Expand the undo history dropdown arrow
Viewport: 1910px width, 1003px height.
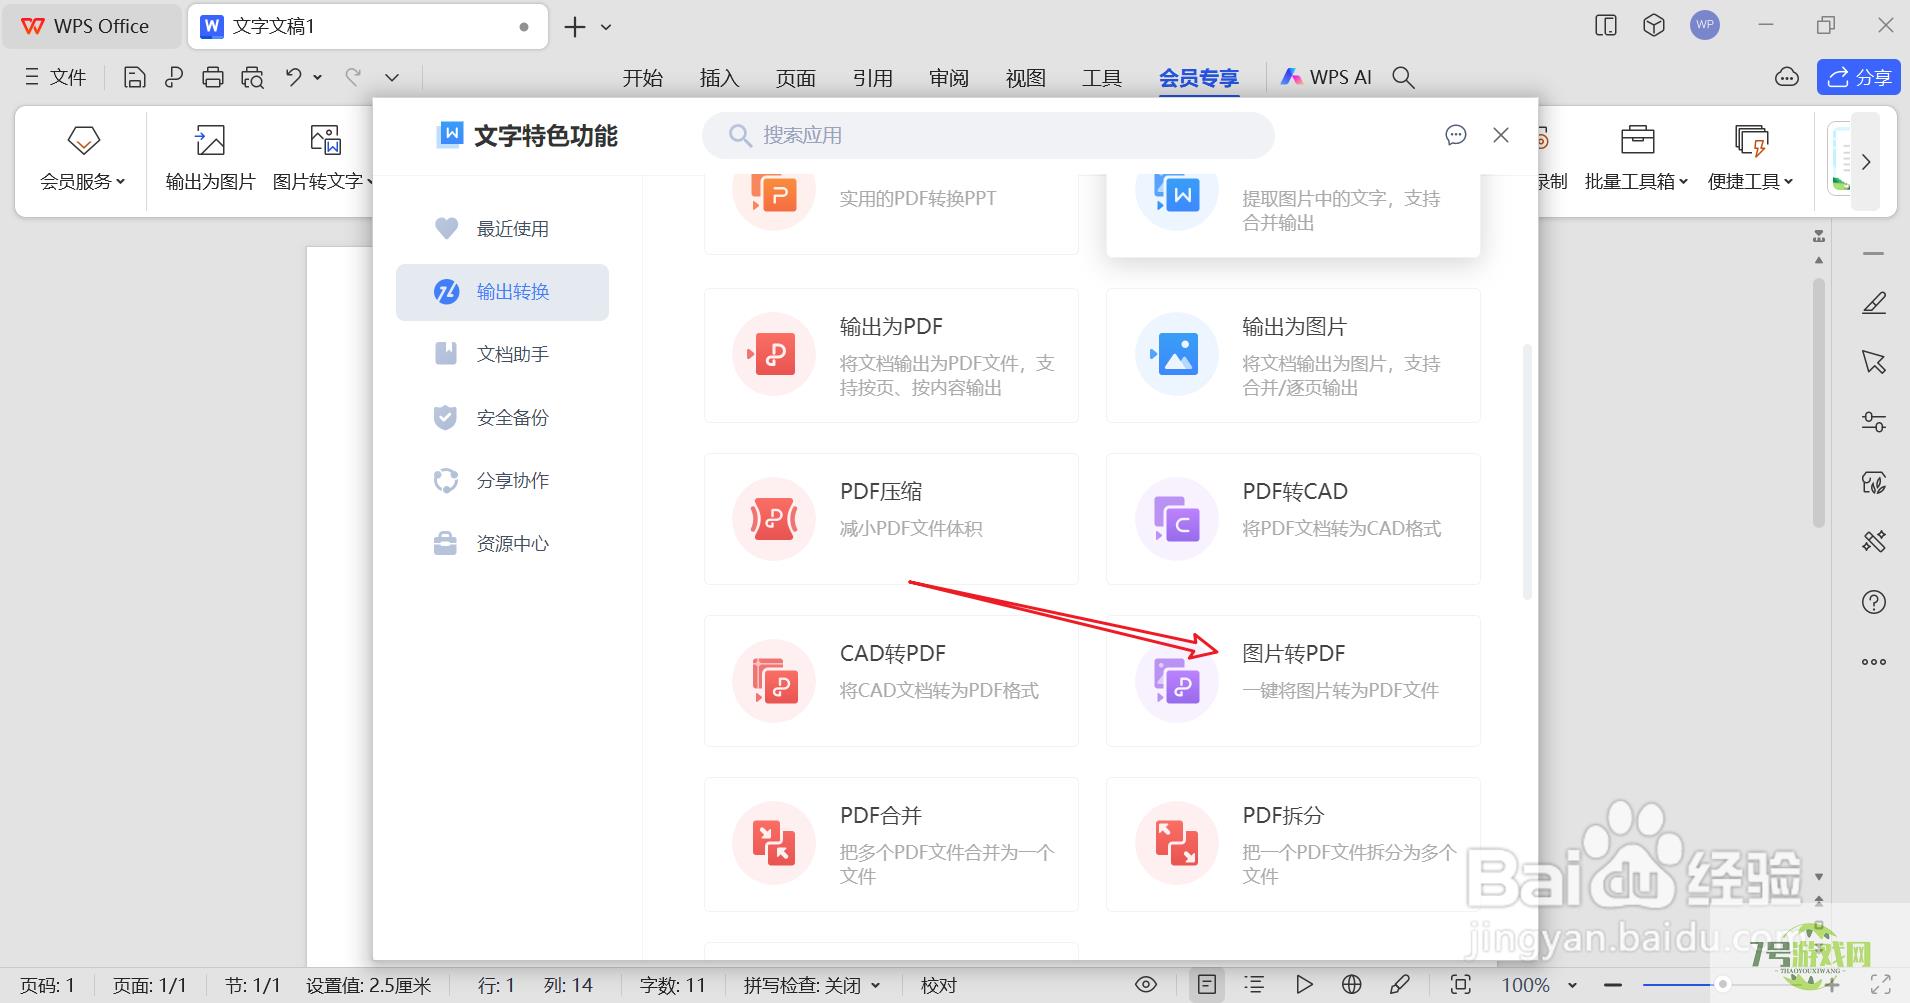pyautogui.click(x=318, y=77)
